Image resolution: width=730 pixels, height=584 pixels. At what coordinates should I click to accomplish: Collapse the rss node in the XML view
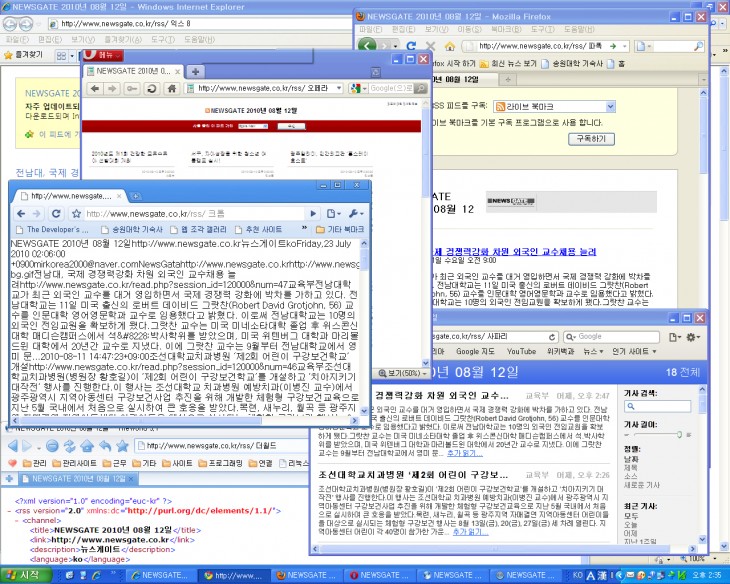10,511
